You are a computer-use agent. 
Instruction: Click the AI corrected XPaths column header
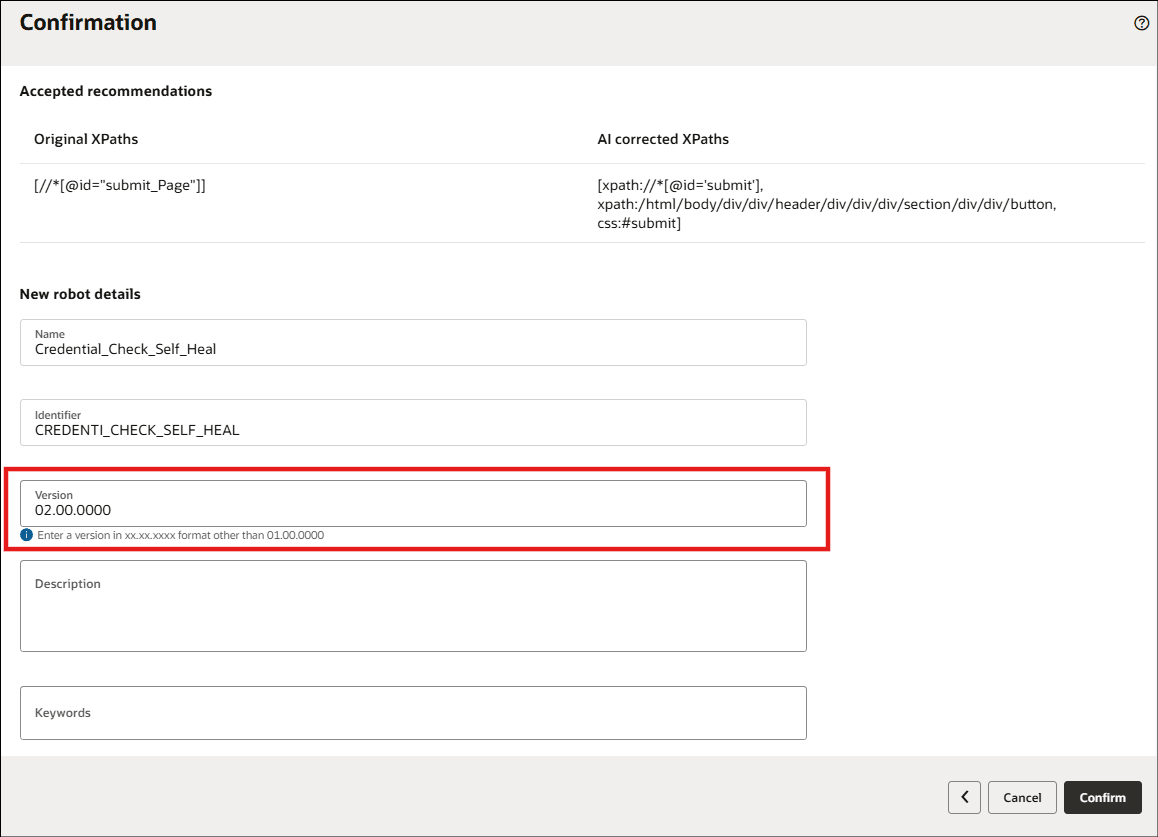coord(663,139)
